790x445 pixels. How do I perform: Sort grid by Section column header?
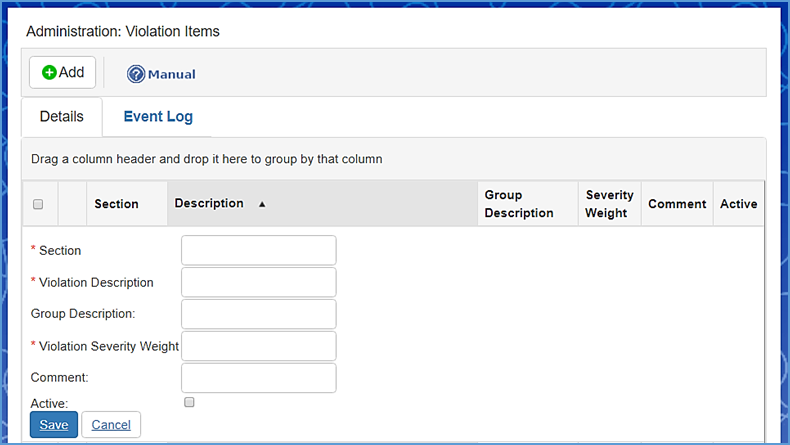click(x=116, y=204)
